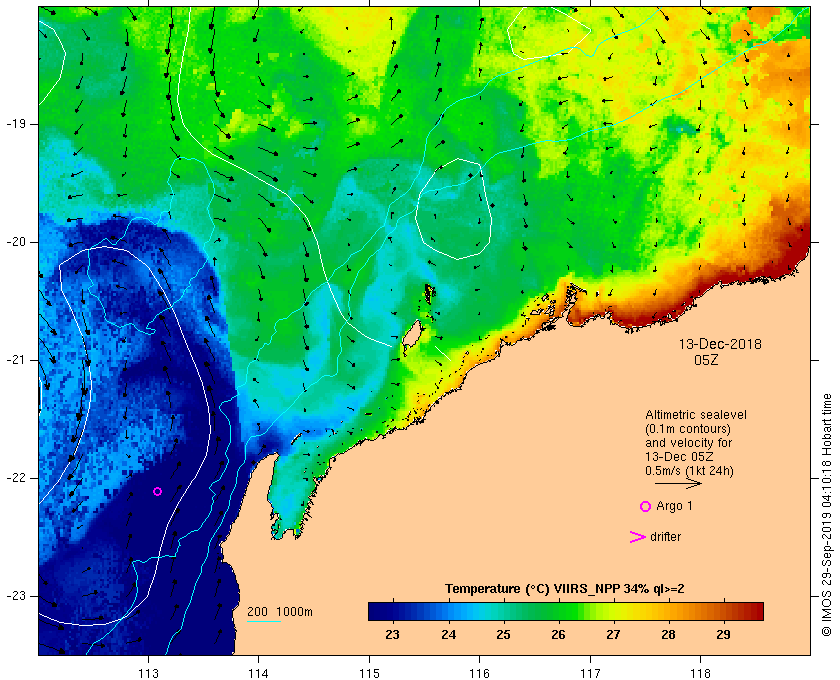
Task: Click the 'Argo 1' legend text
Action: pos(674,506)
